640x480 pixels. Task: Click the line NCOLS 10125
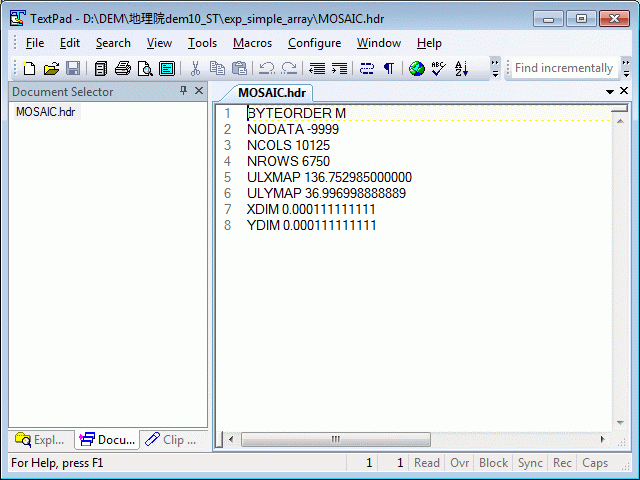pos(288,145)
